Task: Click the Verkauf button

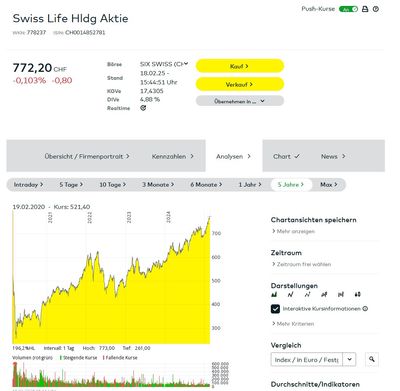Action: point(240,84)
